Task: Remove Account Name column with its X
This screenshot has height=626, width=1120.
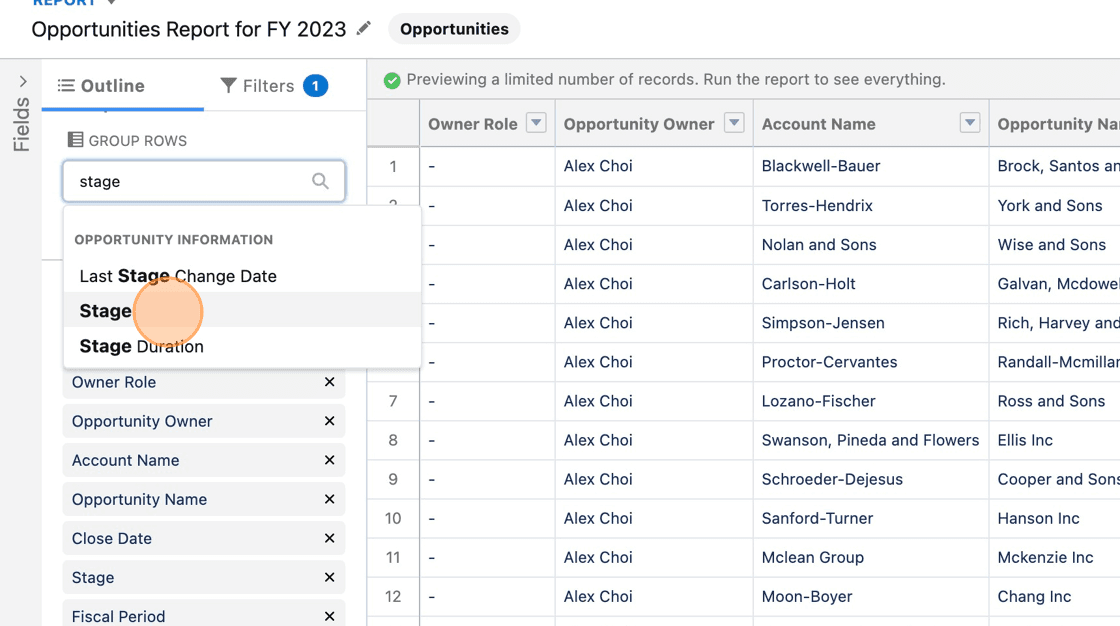Action: (329, 460)
